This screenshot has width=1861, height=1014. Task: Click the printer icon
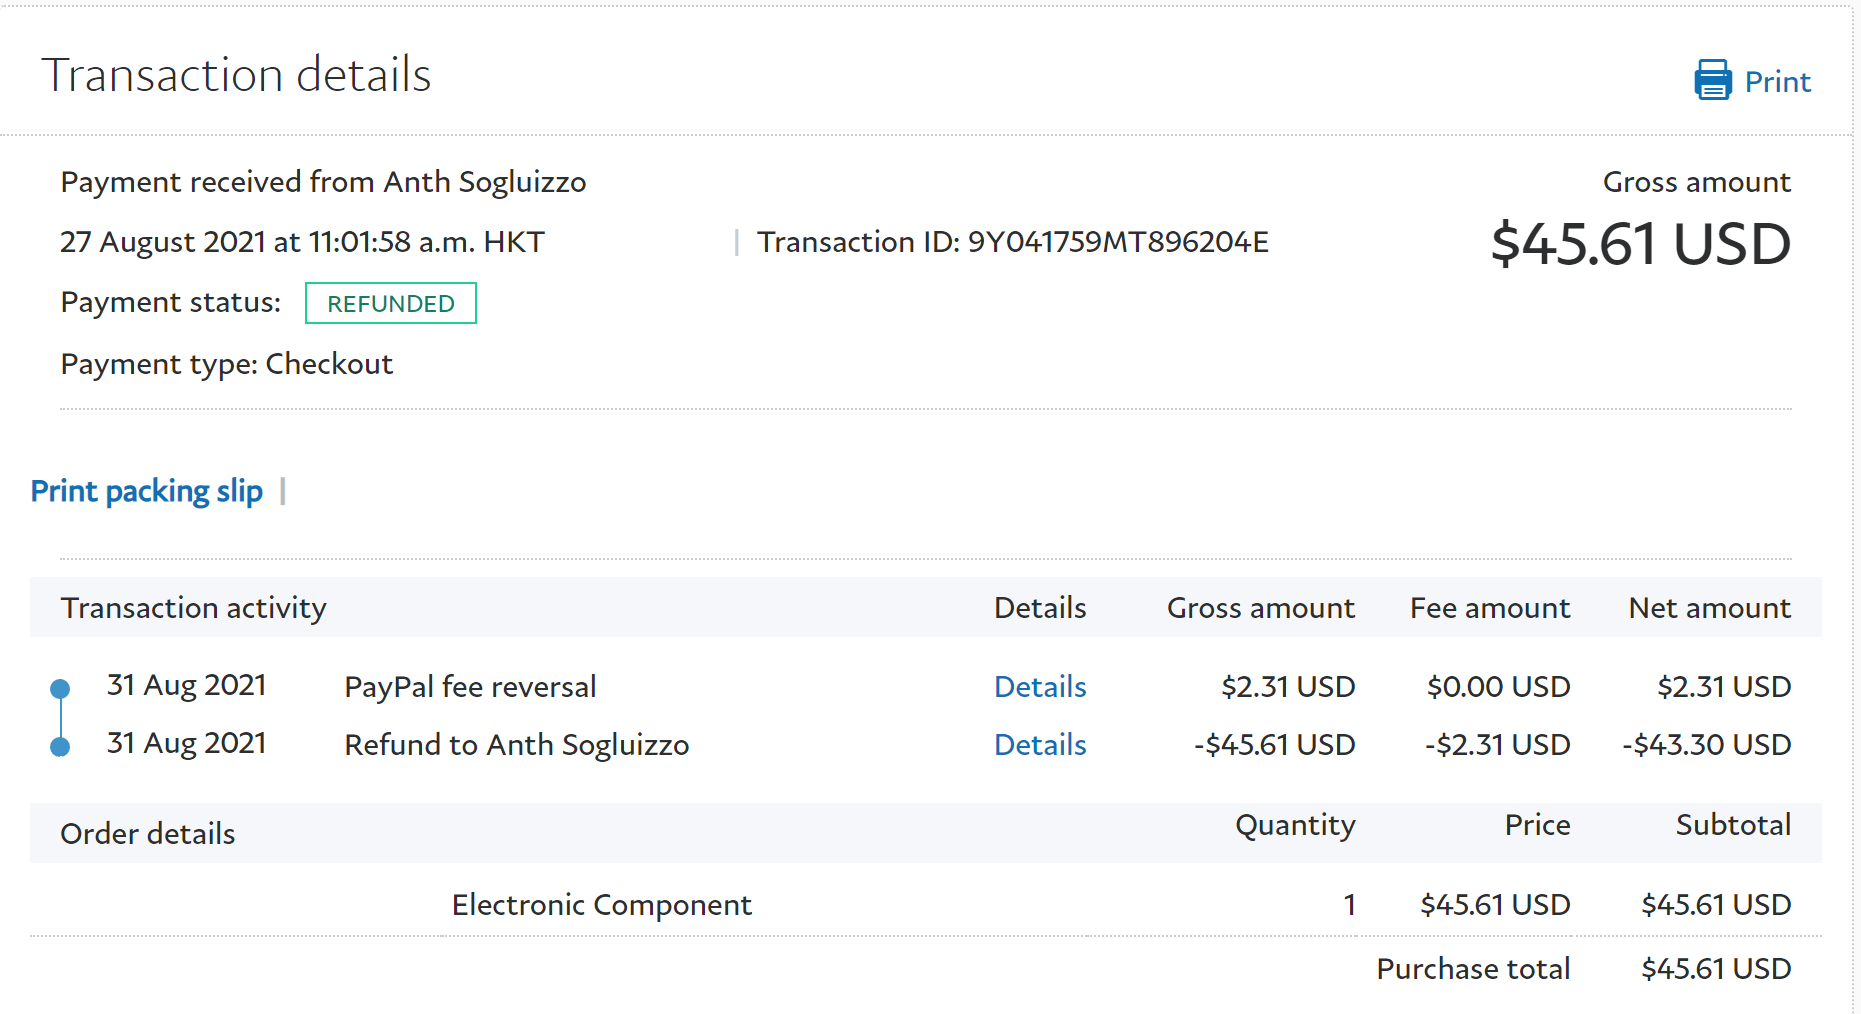[x=1712, y=80]
